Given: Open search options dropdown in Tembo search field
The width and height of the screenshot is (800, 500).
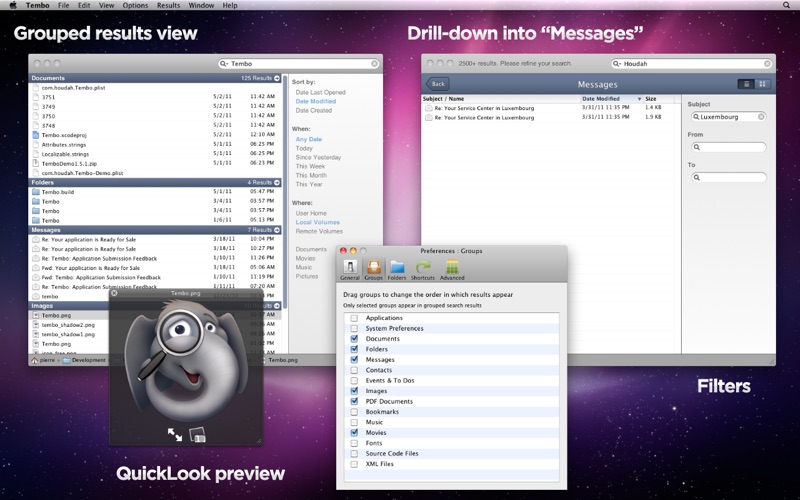Looking at the screenshot, I should pos(224,64).
